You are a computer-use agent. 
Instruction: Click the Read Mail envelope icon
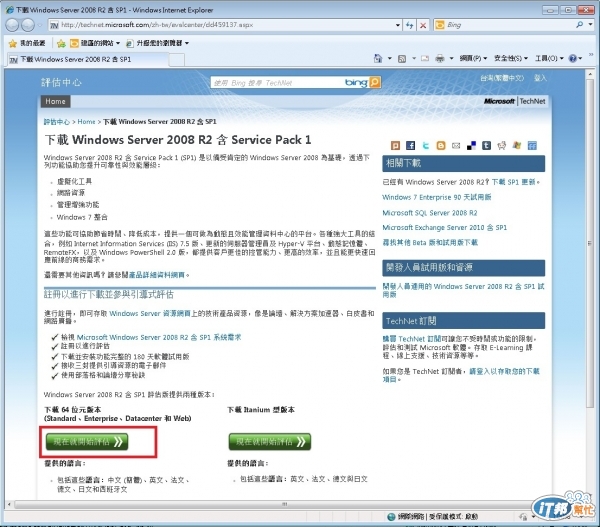pos(425,59)
